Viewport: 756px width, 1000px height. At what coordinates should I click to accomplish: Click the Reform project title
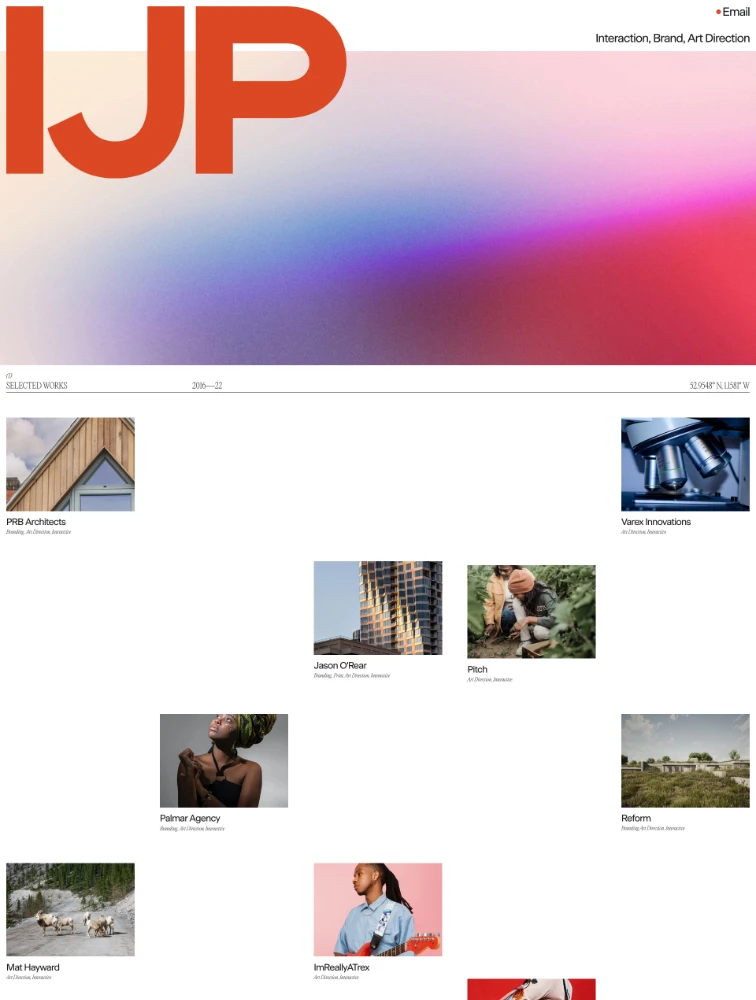coord(636,818)
